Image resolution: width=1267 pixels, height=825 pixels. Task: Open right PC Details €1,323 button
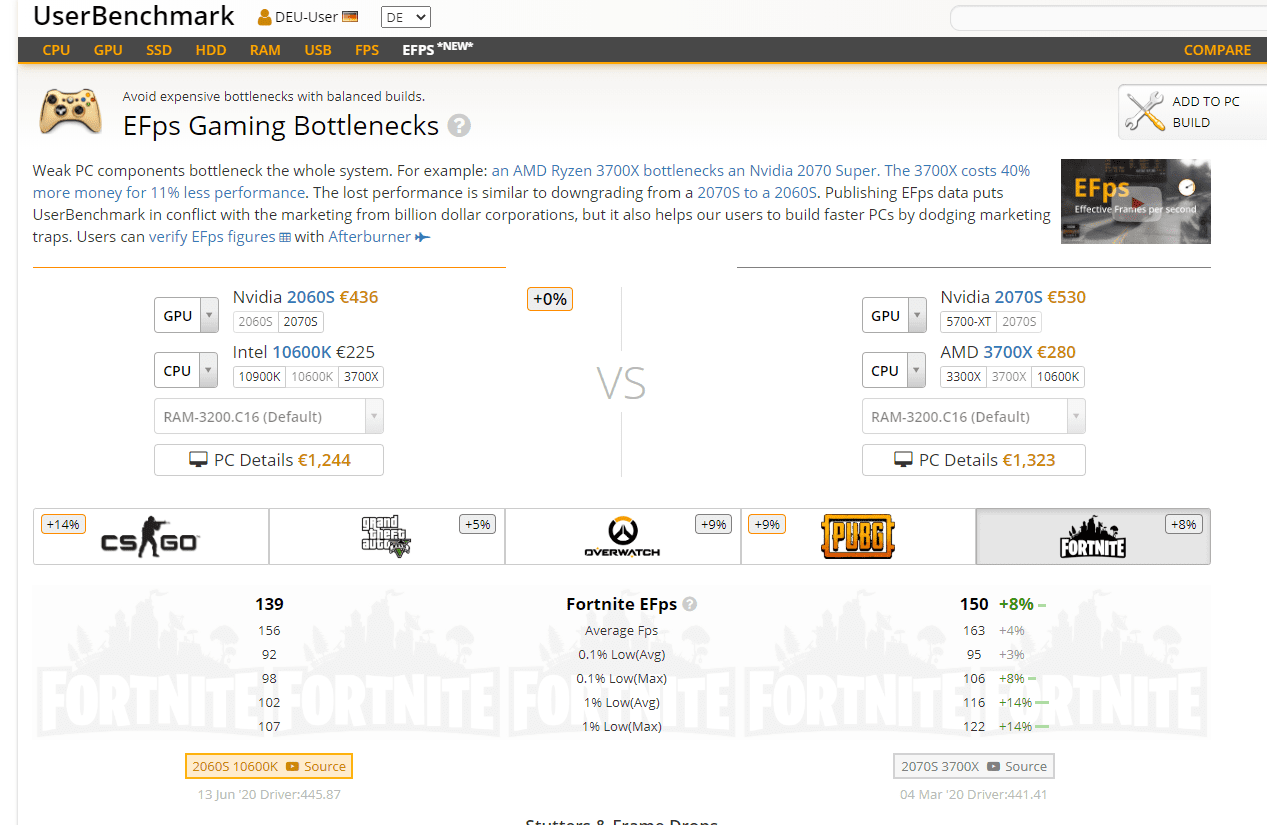click(974, 460)
